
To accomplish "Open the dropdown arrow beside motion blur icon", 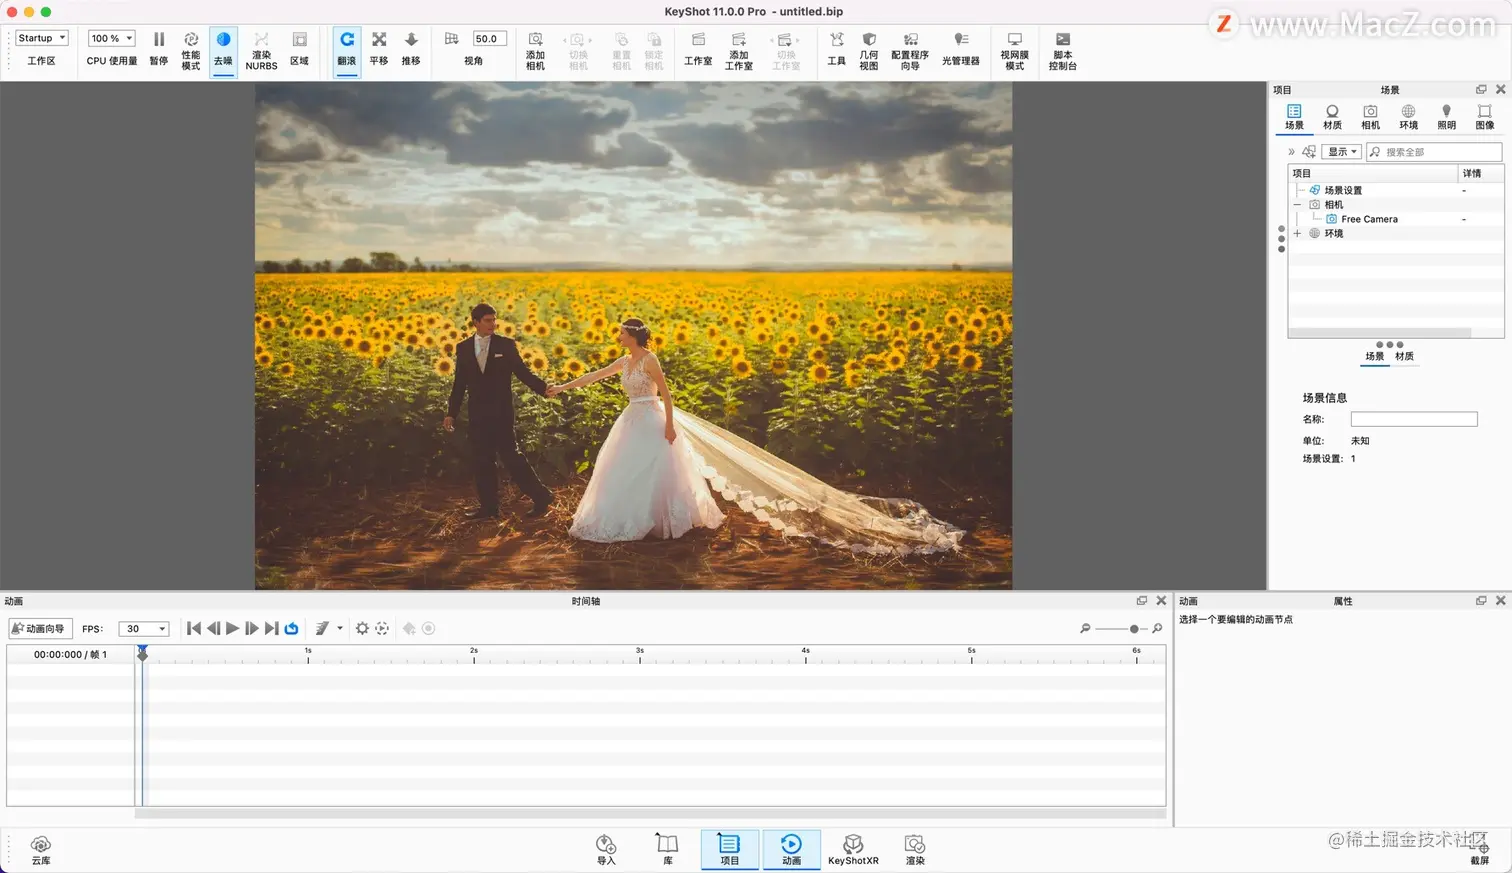I will (x=340, y=629).
